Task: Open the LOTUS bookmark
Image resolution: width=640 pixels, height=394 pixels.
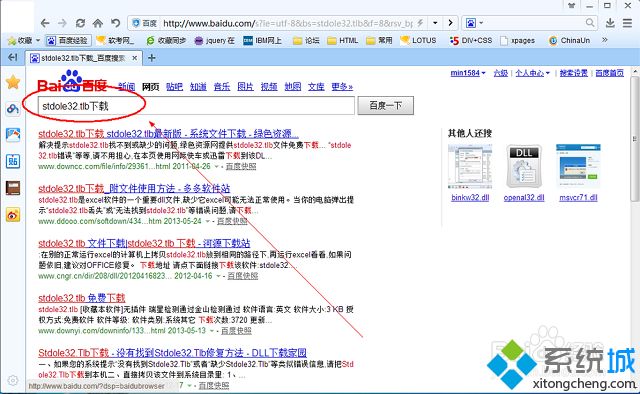Action: [418, 40]
